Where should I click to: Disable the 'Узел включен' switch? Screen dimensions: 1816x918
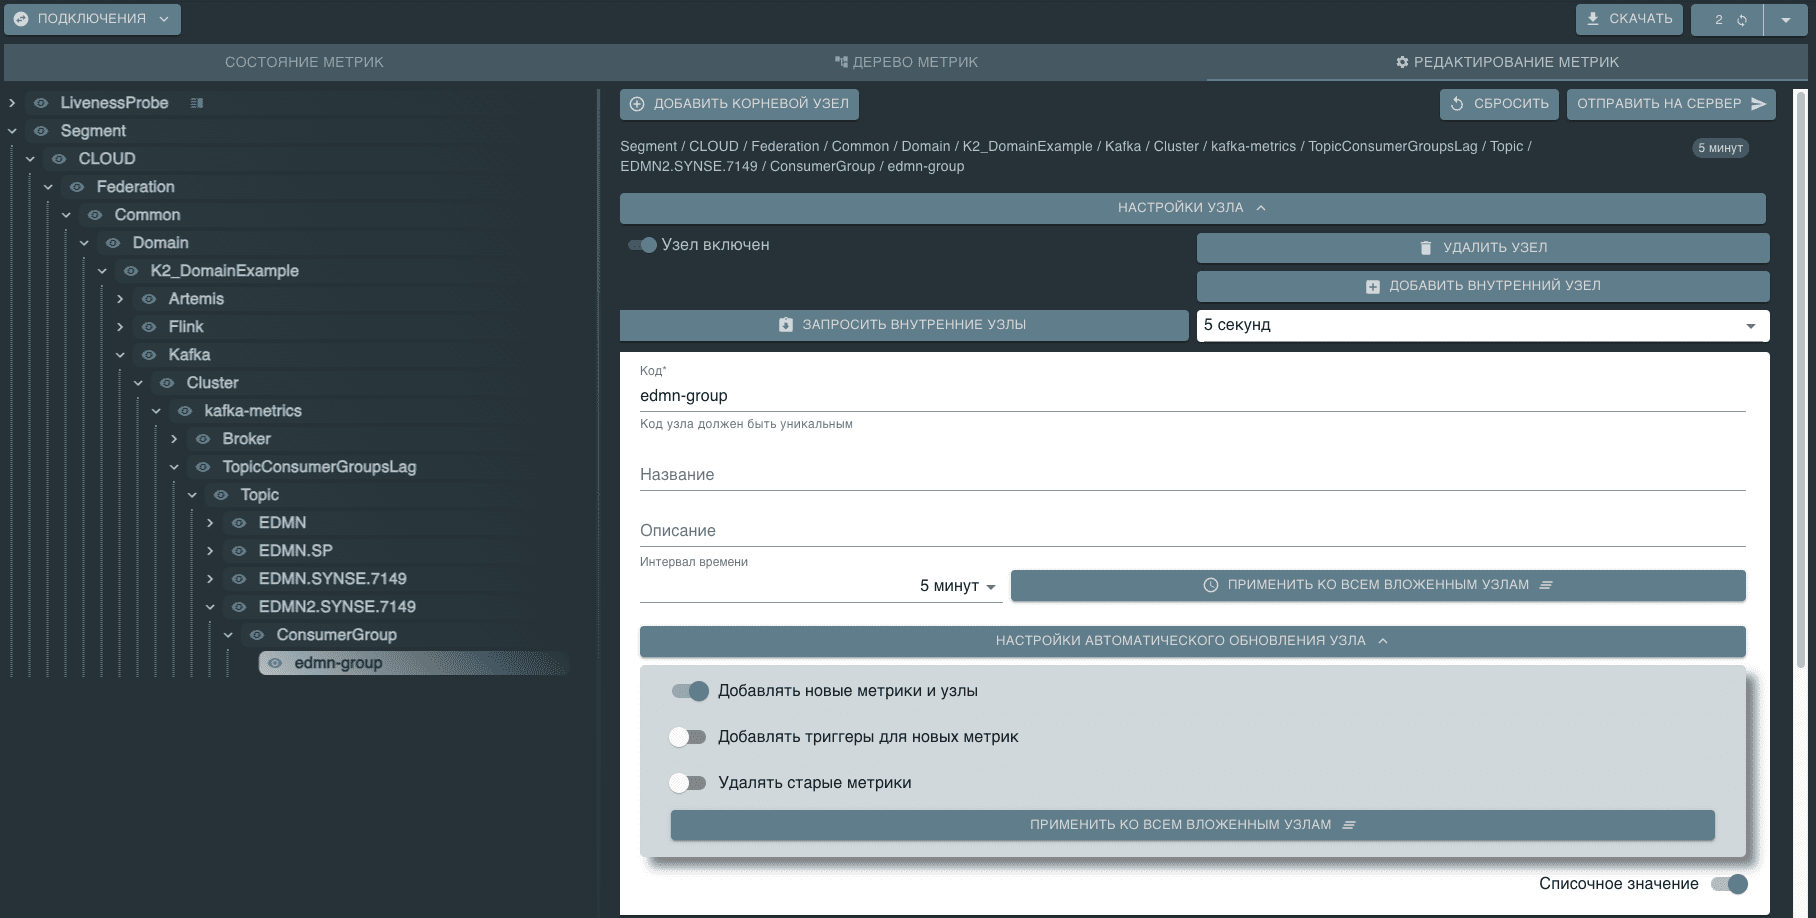click(642, 245)
